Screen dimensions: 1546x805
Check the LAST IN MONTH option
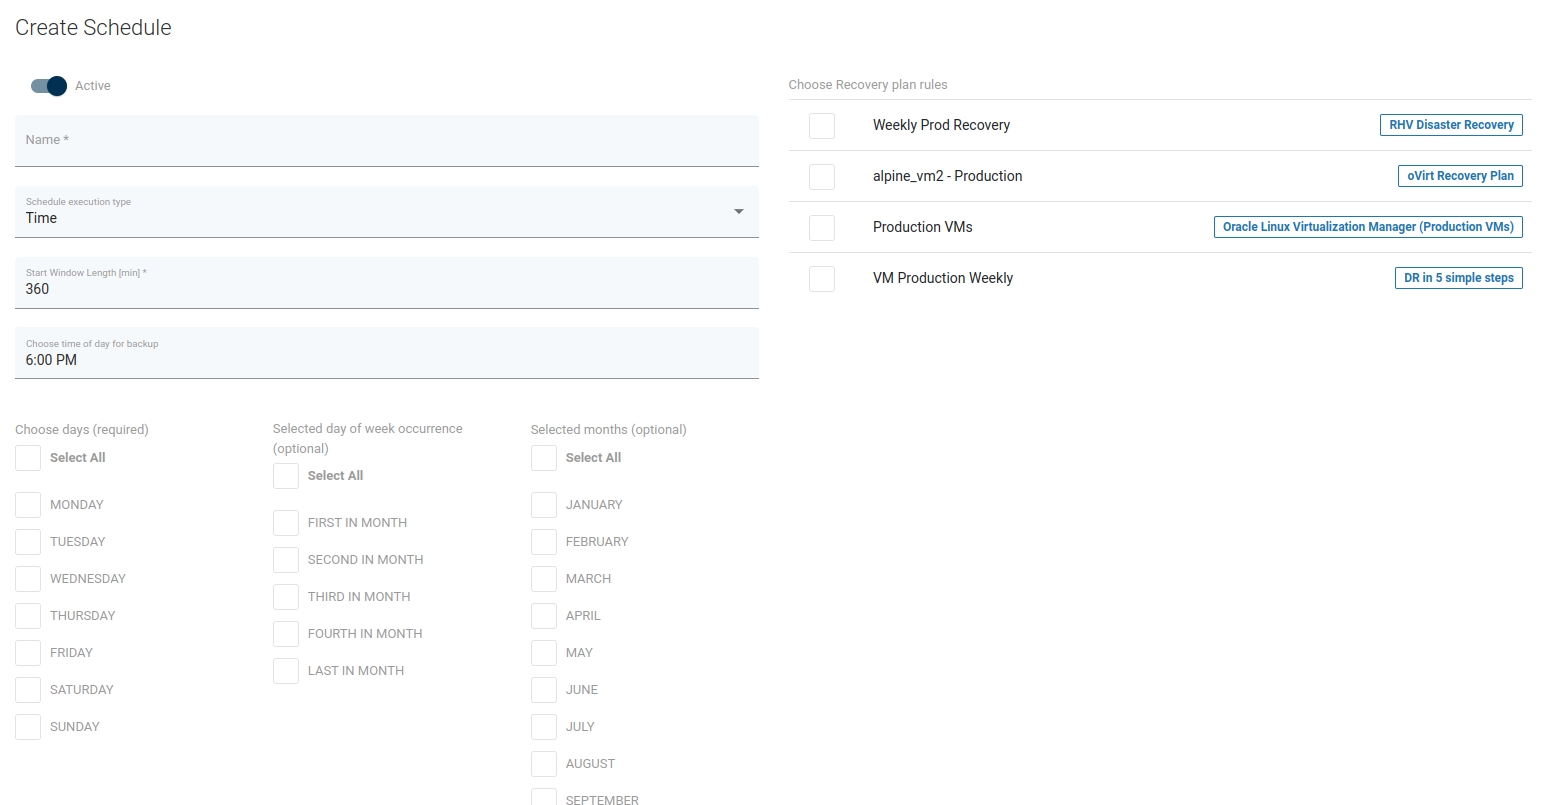tap(286, 671)
